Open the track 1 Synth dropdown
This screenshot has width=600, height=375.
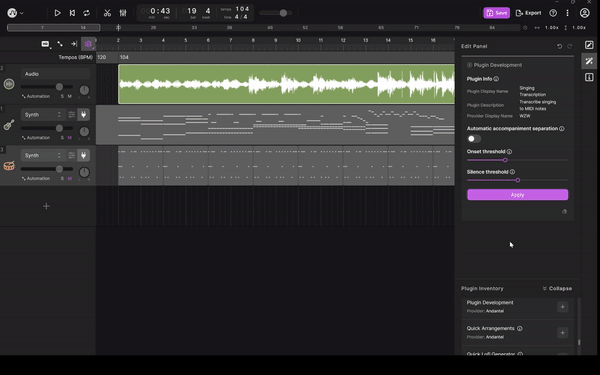click(42, 114)
